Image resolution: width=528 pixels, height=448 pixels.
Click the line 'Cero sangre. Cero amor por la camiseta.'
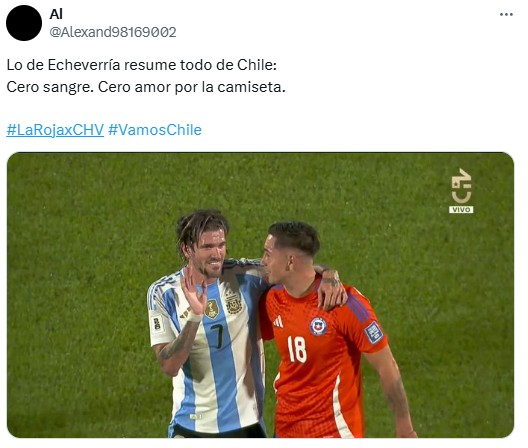(x=146, y=87)
